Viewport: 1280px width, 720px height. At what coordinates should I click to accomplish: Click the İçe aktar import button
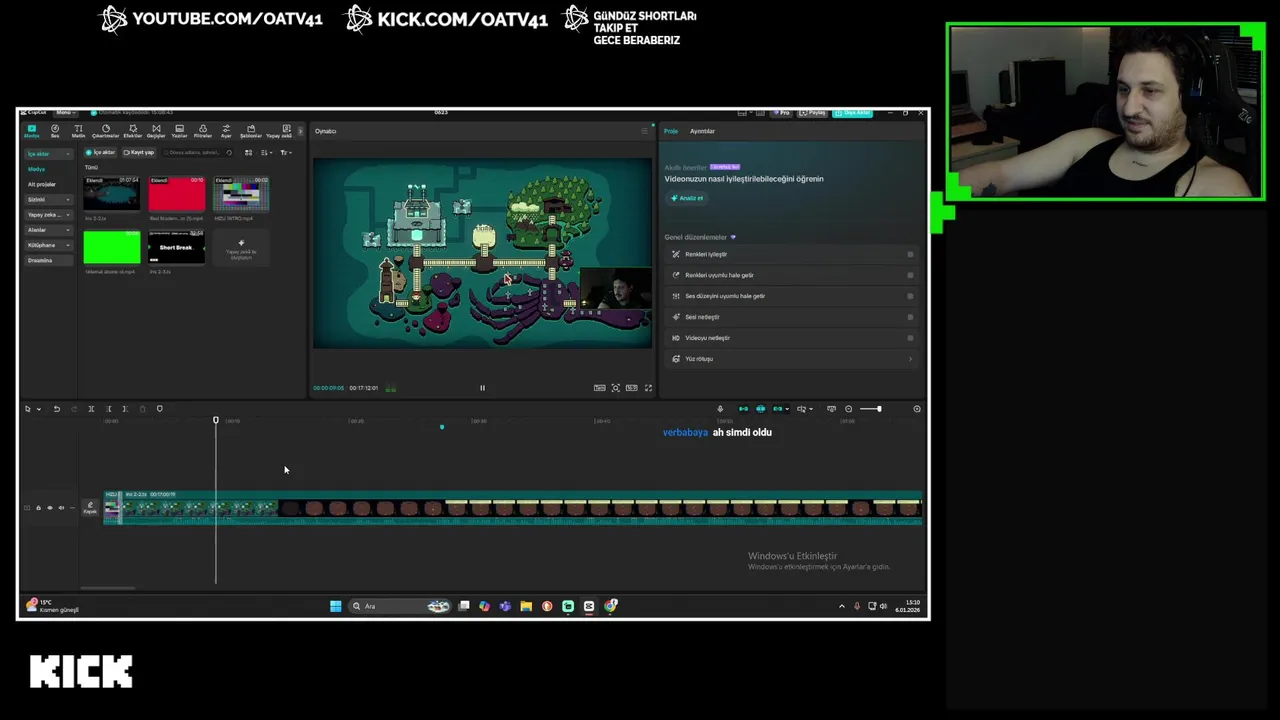(100, 153)
